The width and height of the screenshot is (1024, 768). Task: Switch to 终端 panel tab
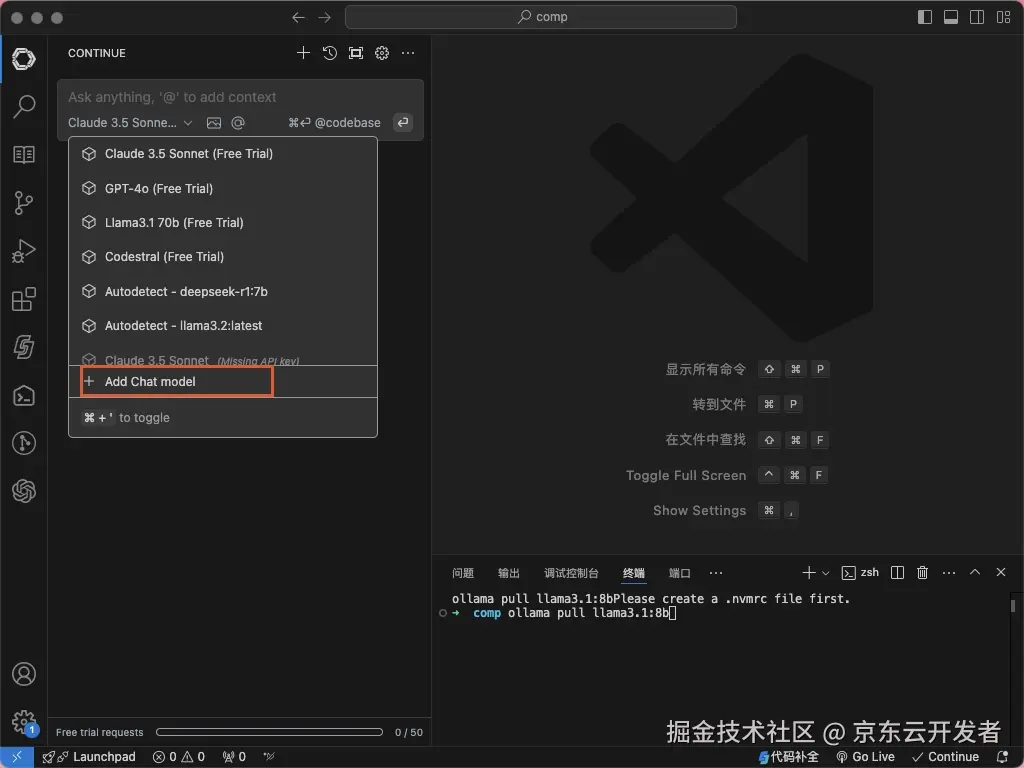[x=633, y=573]
